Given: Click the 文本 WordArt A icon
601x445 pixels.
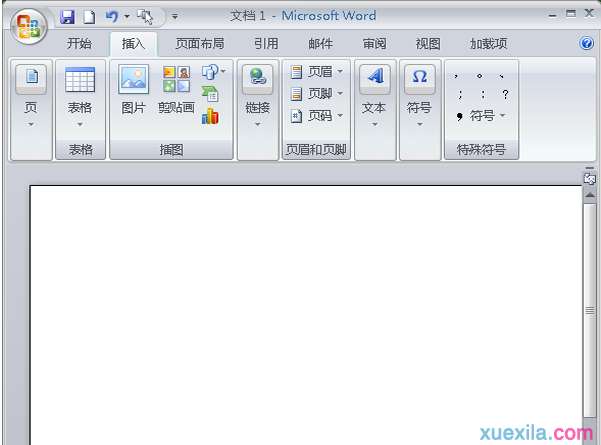Looking at the screenshot, I should coord(375,79).
